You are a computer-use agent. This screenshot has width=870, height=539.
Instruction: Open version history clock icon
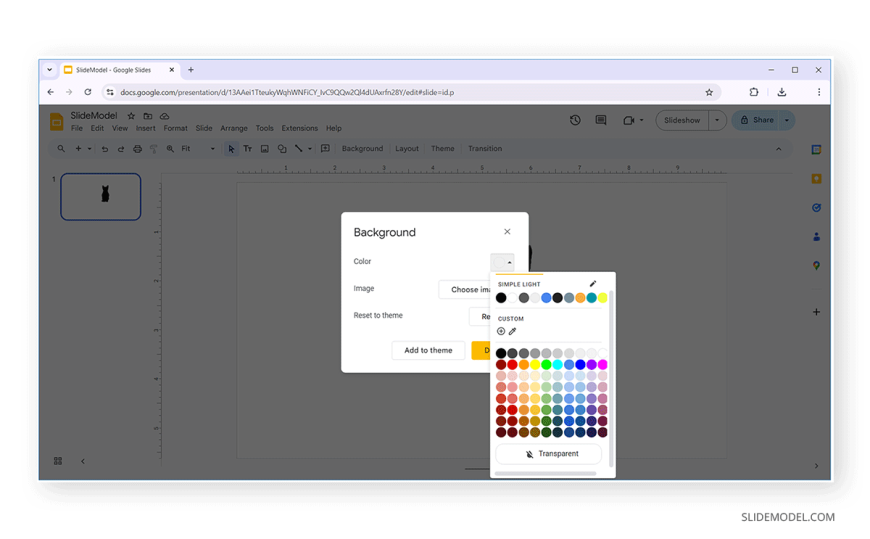coord(575,120)
